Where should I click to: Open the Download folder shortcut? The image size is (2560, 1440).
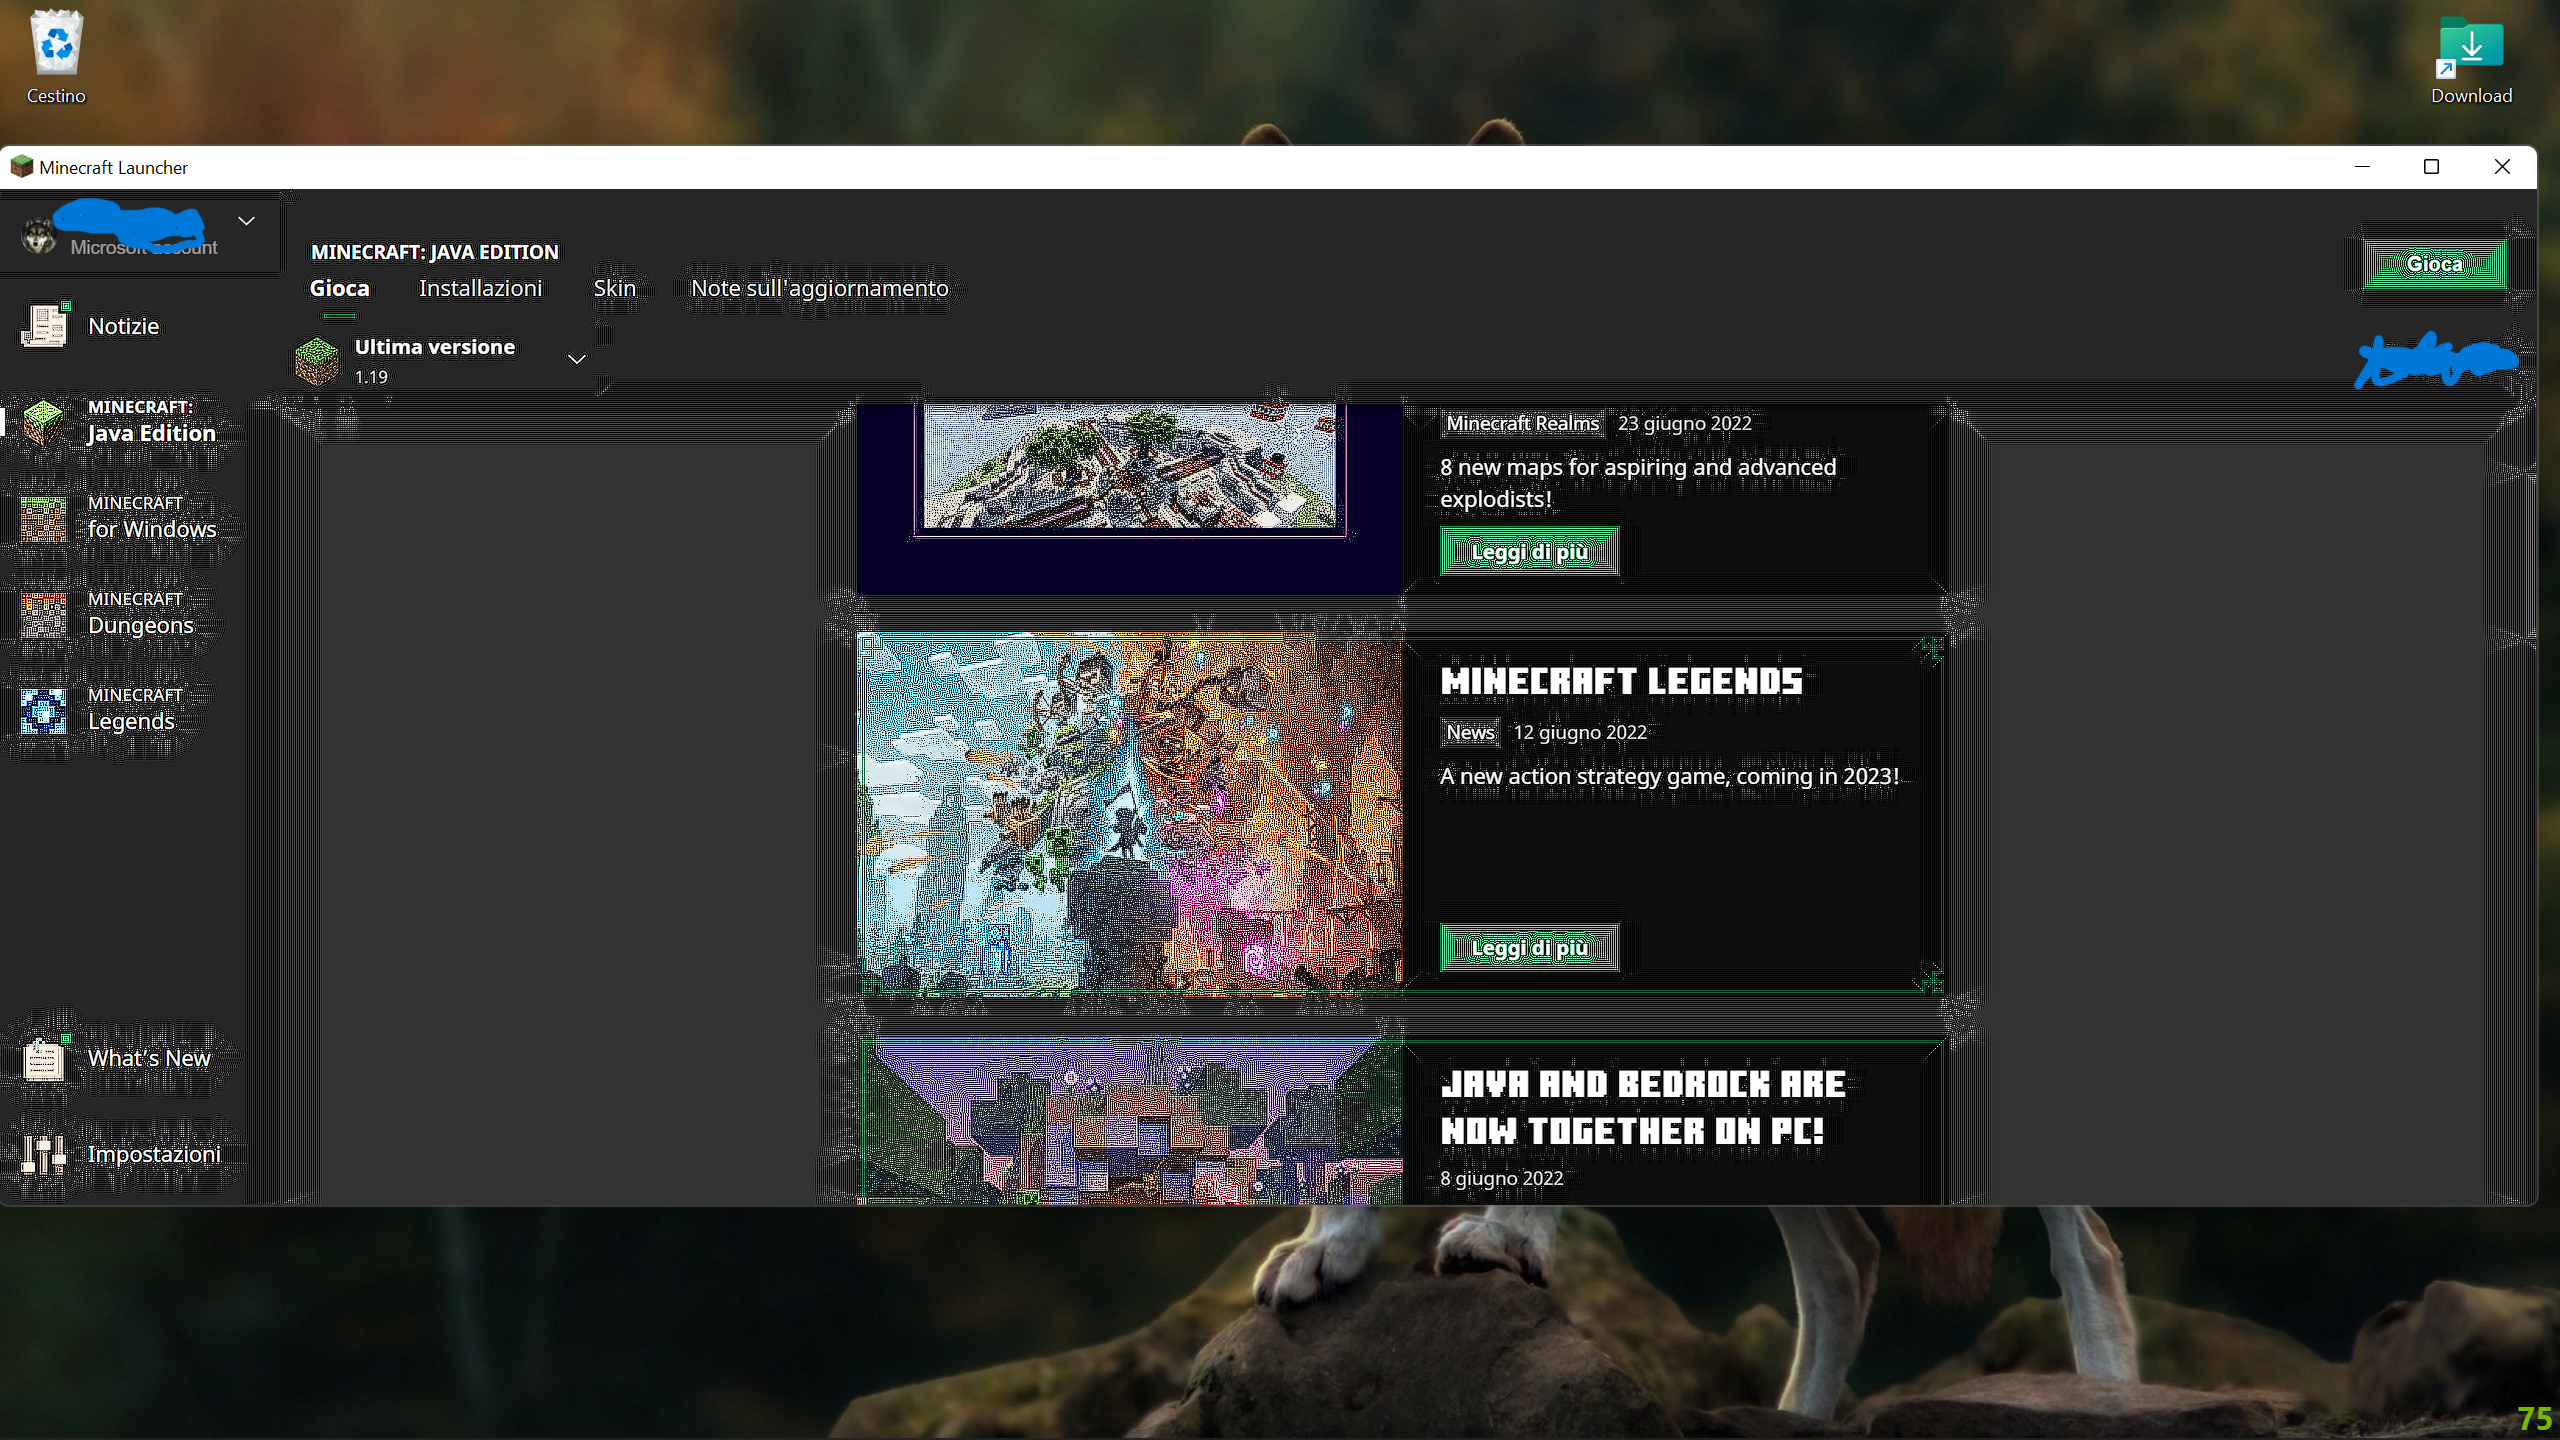pos(2470,47)
